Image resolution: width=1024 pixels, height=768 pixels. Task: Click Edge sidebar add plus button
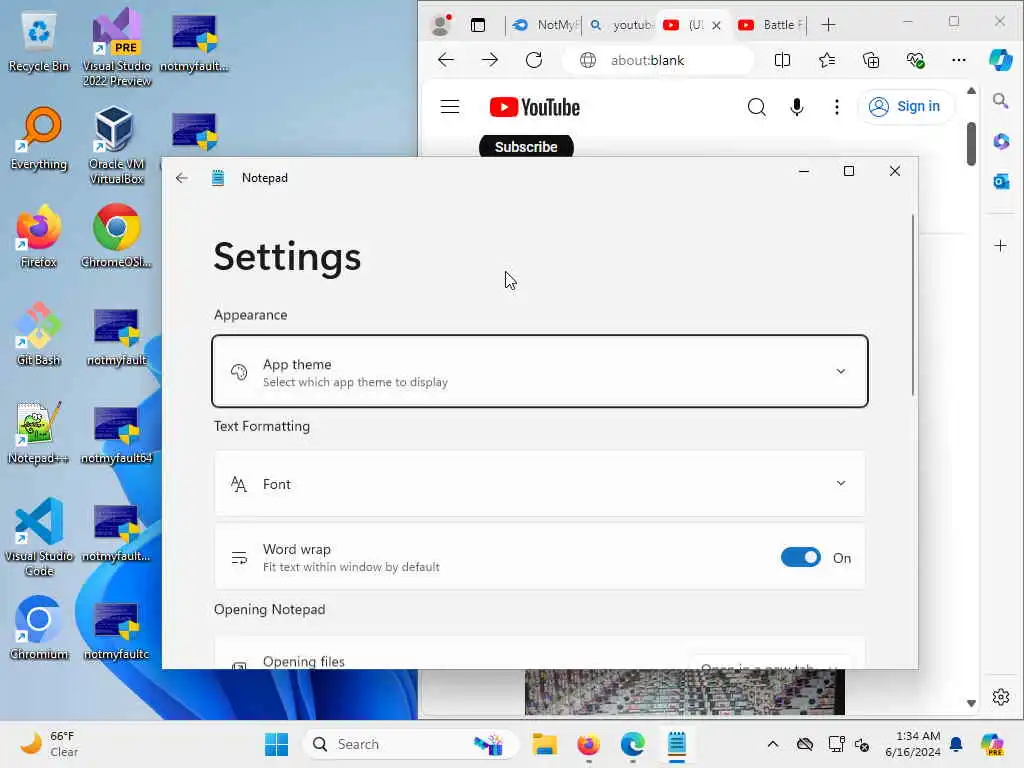pos(1000,246)
